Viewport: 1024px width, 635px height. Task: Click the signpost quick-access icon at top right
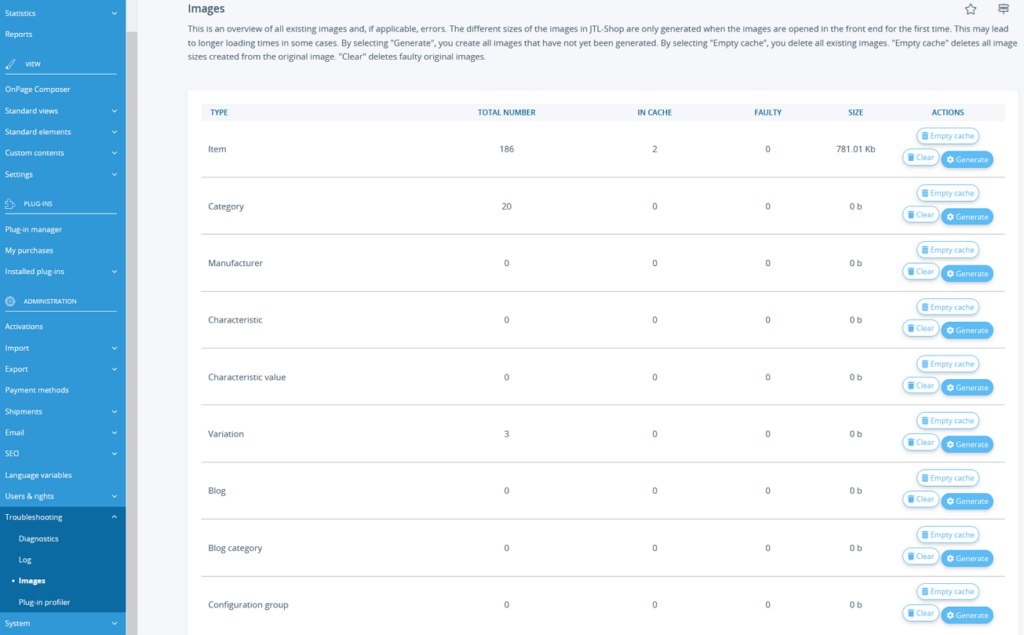click(x=1004, y=8)
